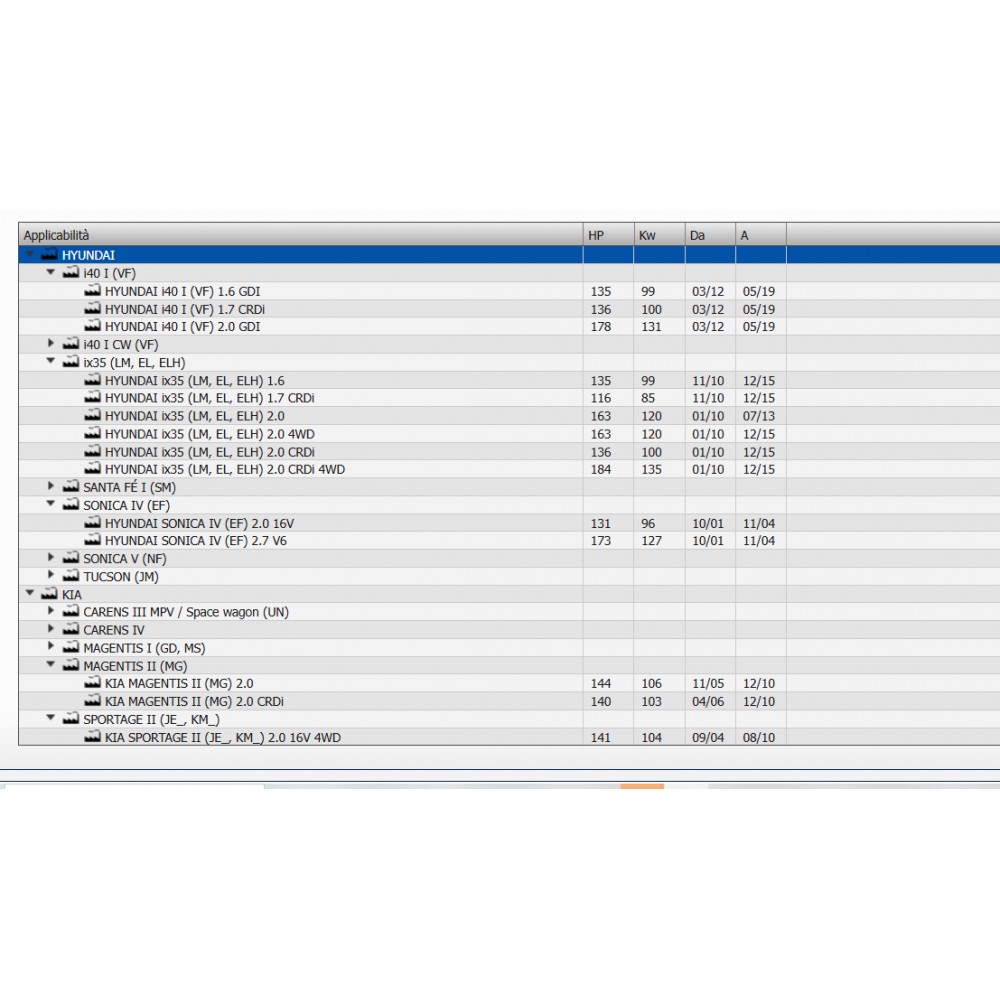Screen dimensions: 1000x1000
Task: Collapse the ix35 (LM, EL, ELH) group
Action: 52,362
